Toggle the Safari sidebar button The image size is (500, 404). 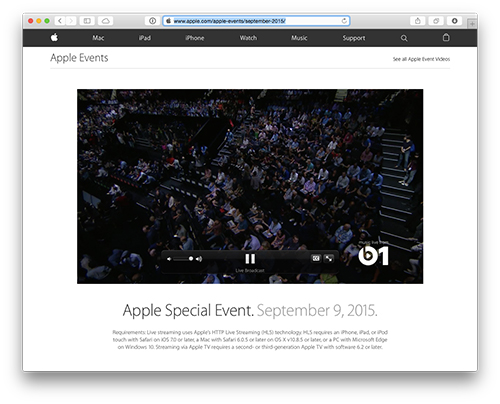(x=87, y=21)
